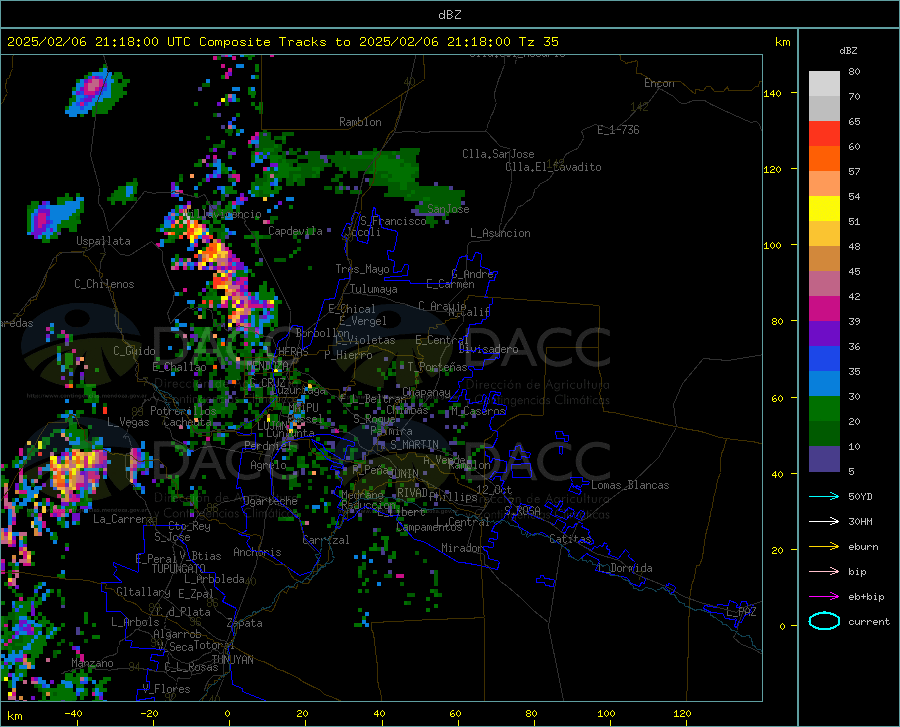This screenshot has width=900, height=727.
Task: Pick the magenta 42-39 dBZ swatch
Action: coord(824,309)
